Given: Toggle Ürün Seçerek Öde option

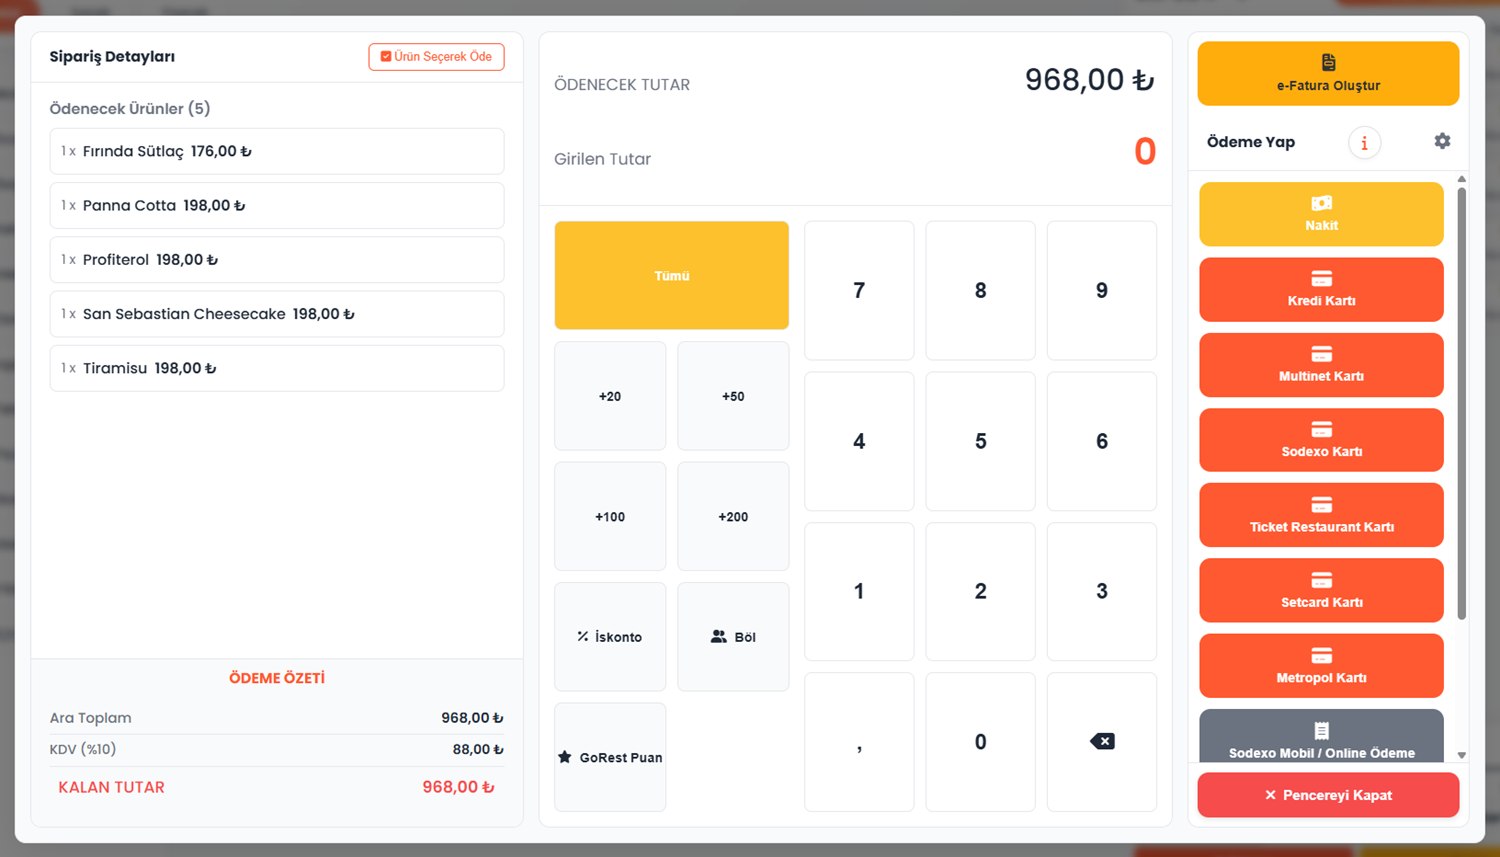Looking at the screenshot, I should tap(436, 57).
